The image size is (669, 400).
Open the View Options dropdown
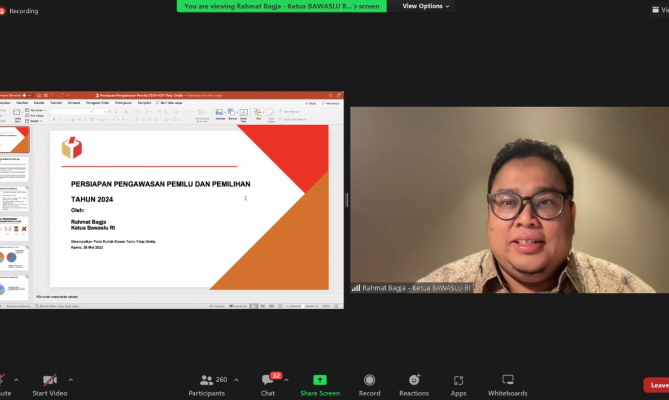click(x=425, y=6)
